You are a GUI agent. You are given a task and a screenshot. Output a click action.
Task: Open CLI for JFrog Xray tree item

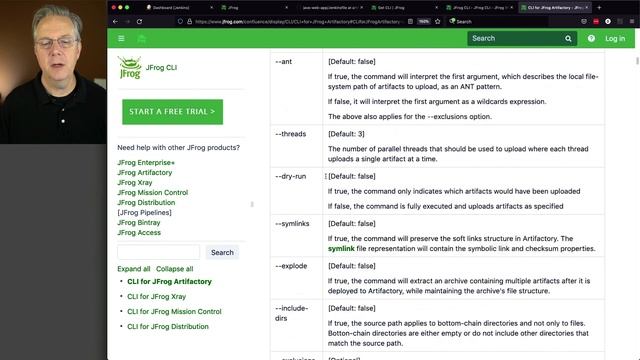156,297
